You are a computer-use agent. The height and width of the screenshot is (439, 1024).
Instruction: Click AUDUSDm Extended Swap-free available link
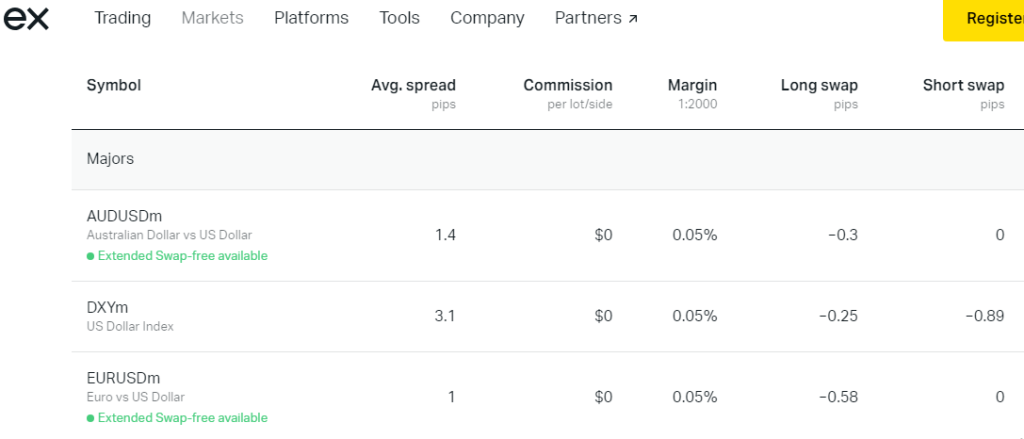[x=182, y=256]
